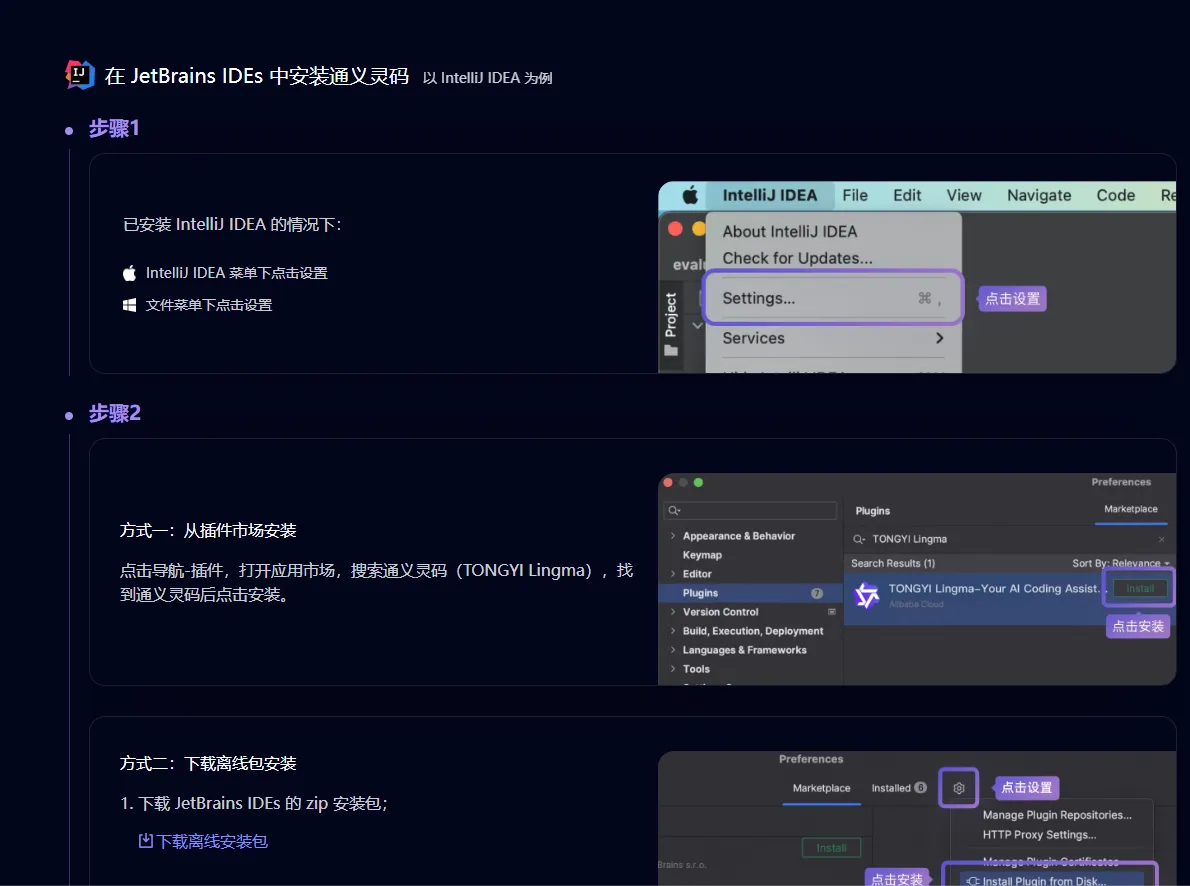This screenshot has width=1190, height=886.
Task: Open the File menu
Action: pos(855,195)
